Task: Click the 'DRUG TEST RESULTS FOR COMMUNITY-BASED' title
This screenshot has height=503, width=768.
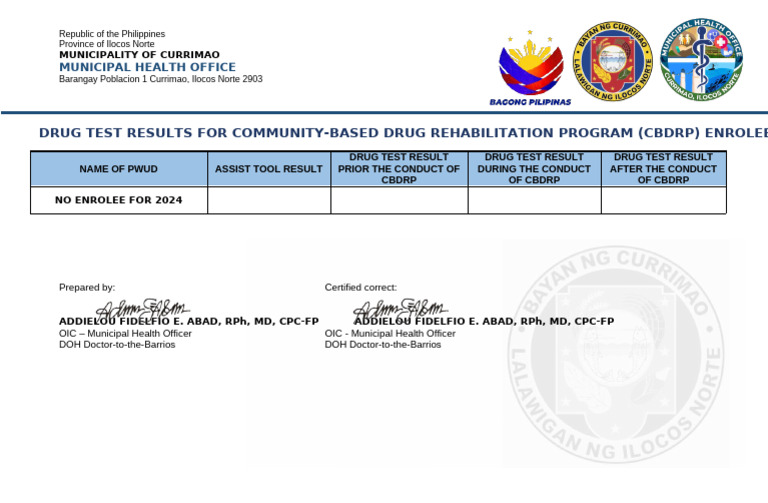Action: [x=403, y=133]
